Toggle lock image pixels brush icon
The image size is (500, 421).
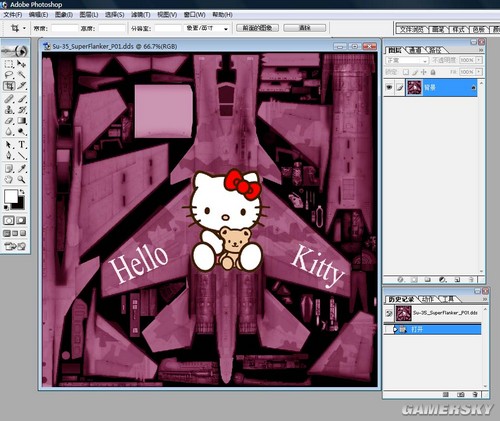click(415, 72)
